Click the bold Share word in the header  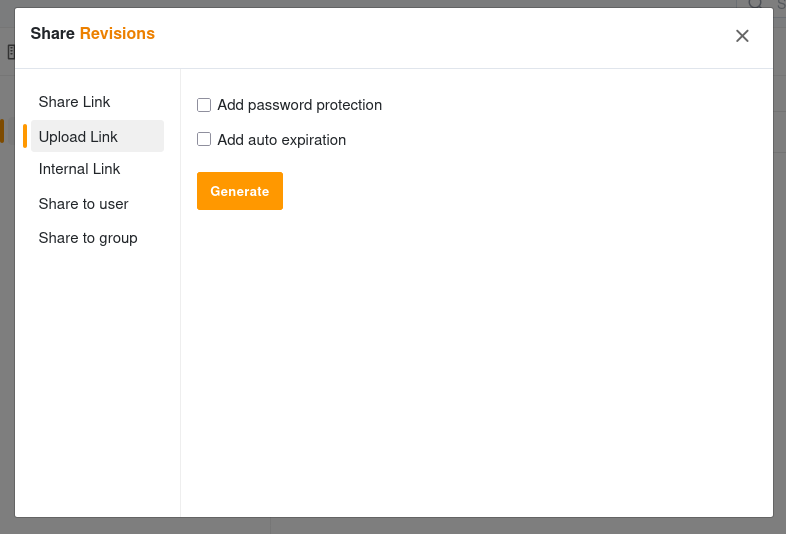52,34
